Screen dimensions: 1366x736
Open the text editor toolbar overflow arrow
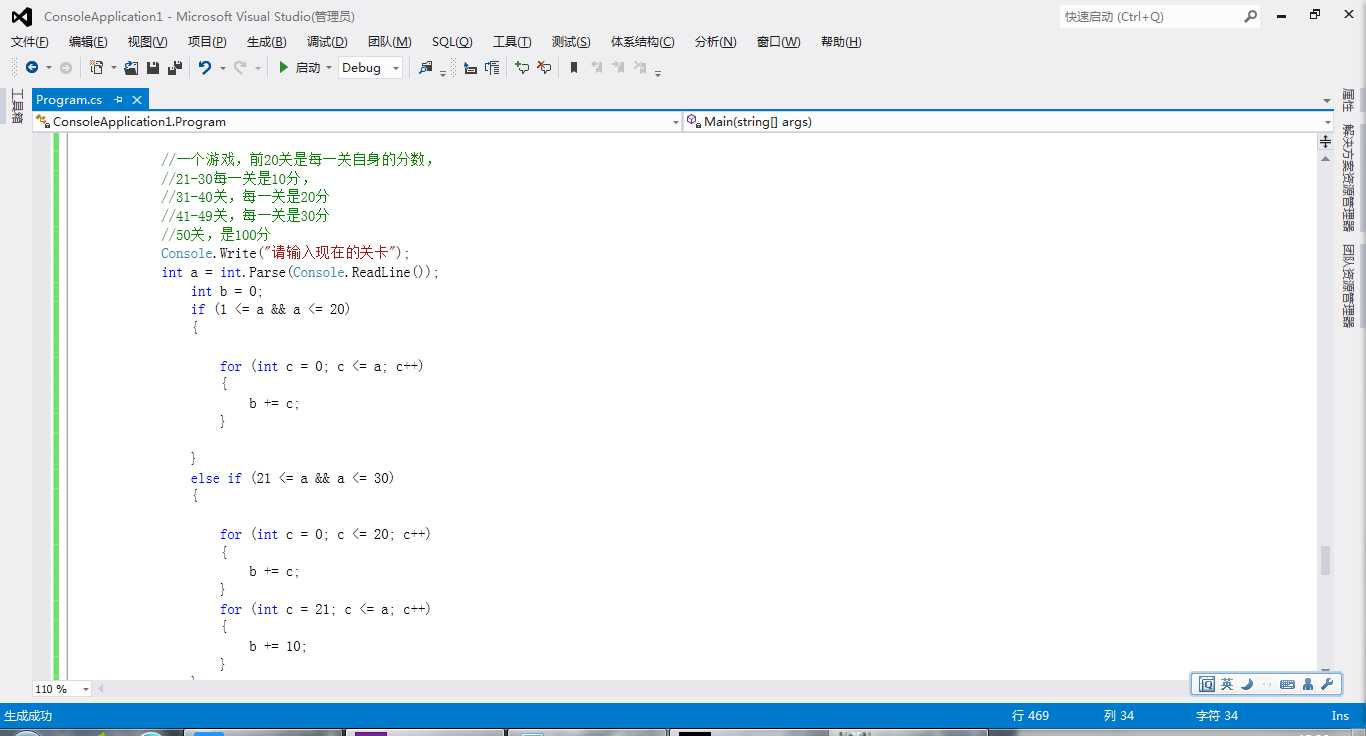658,71
